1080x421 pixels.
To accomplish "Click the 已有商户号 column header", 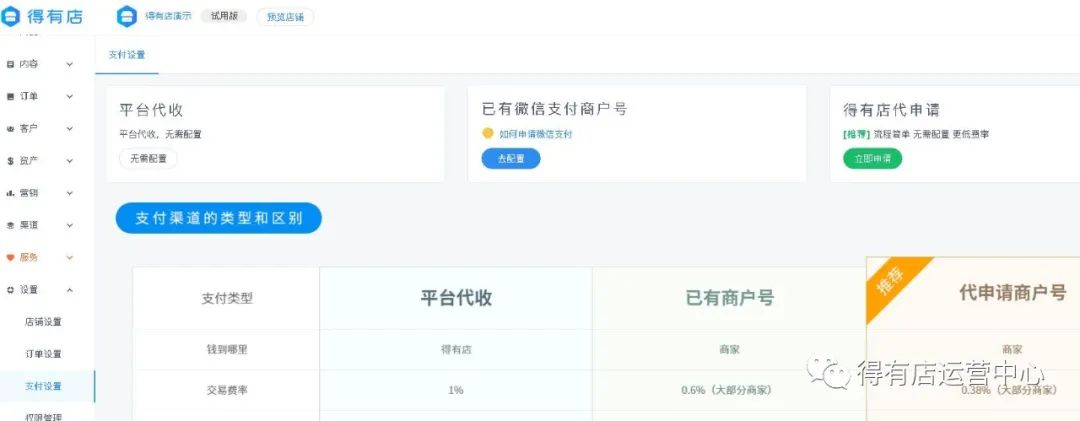I will 730,298.
